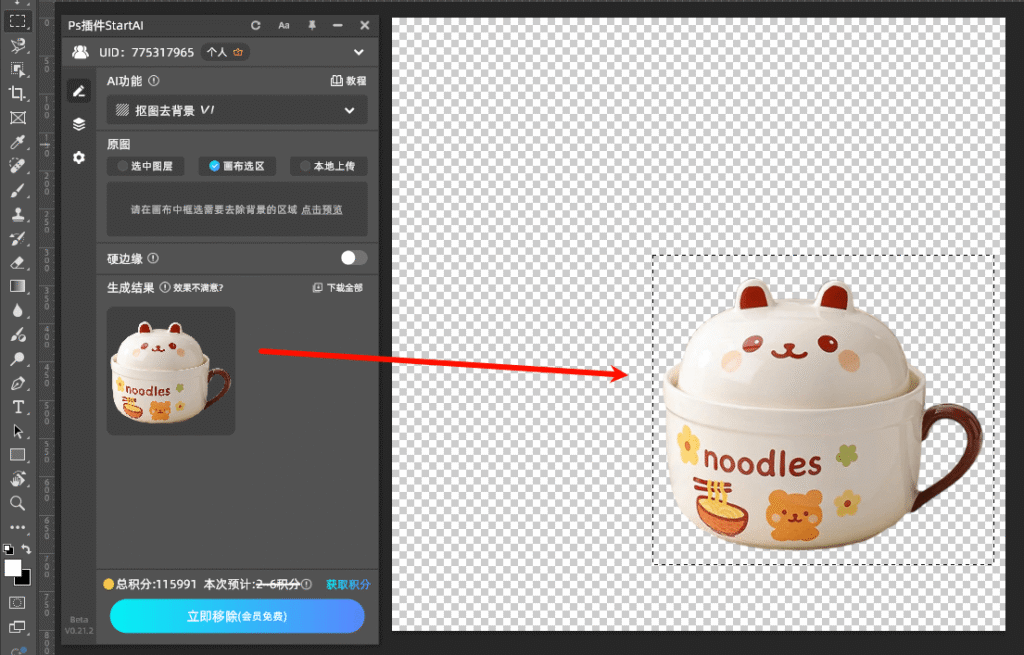Click the foreground color swatch

pos(13,568)
